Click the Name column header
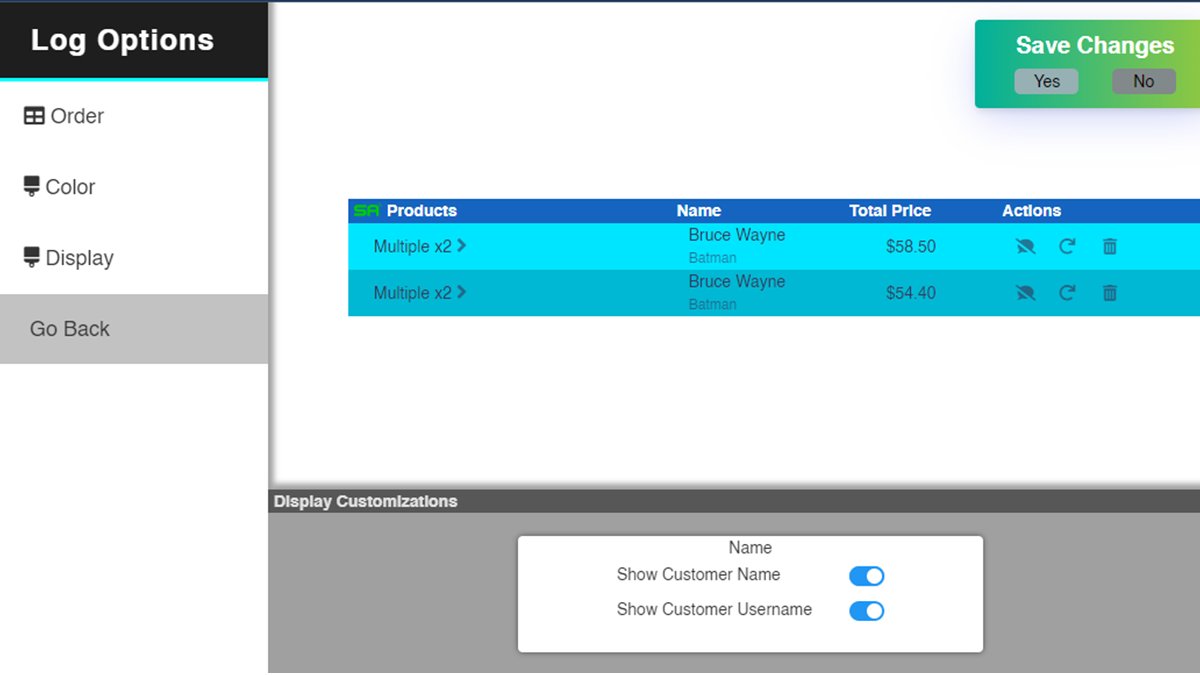The height and width of the screenshot is (675, 1200). (x=699, y=211)
